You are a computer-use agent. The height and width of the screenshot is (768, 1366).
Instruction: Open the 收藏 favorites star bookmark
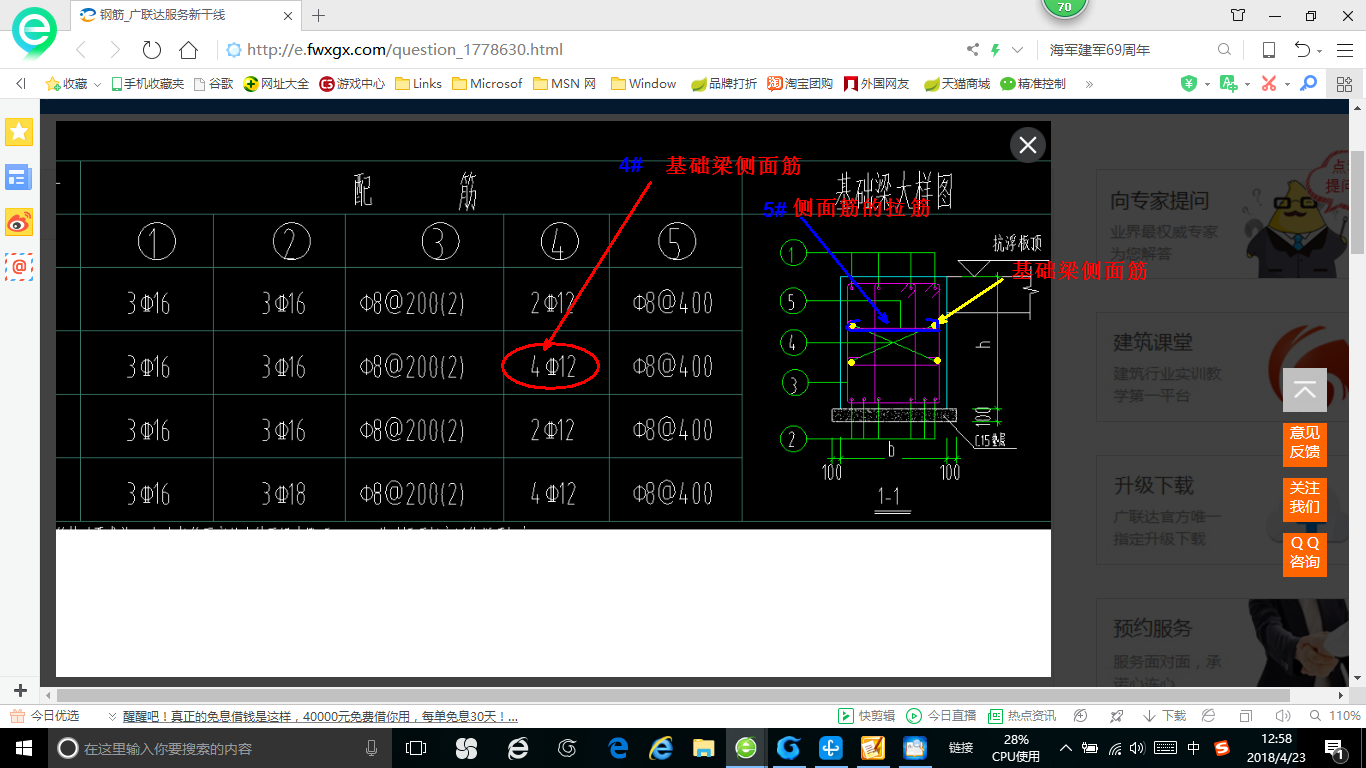click(66, 84)
